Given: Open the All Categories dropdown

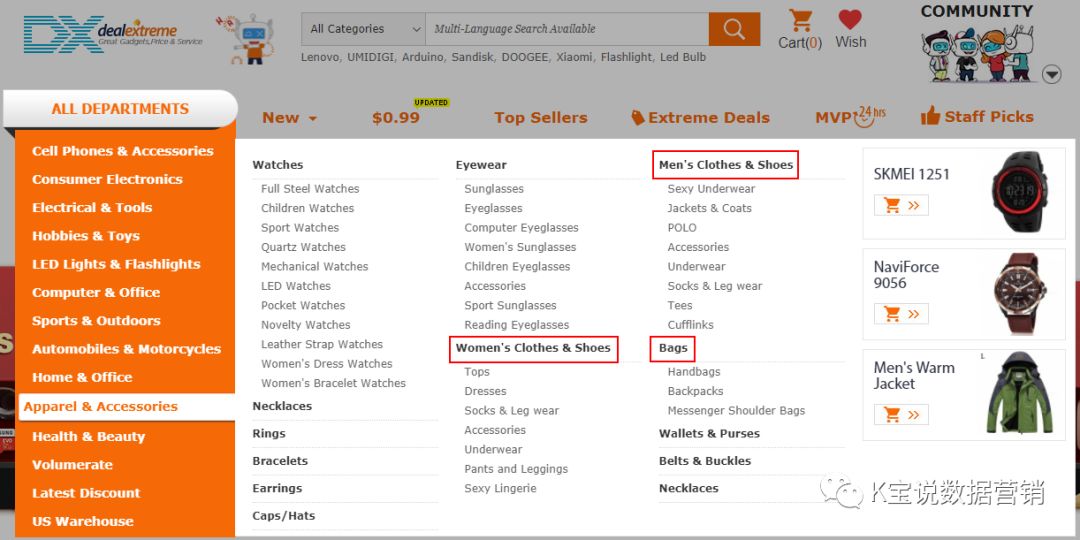Looking at the screenshot, I should click(364, 29).
